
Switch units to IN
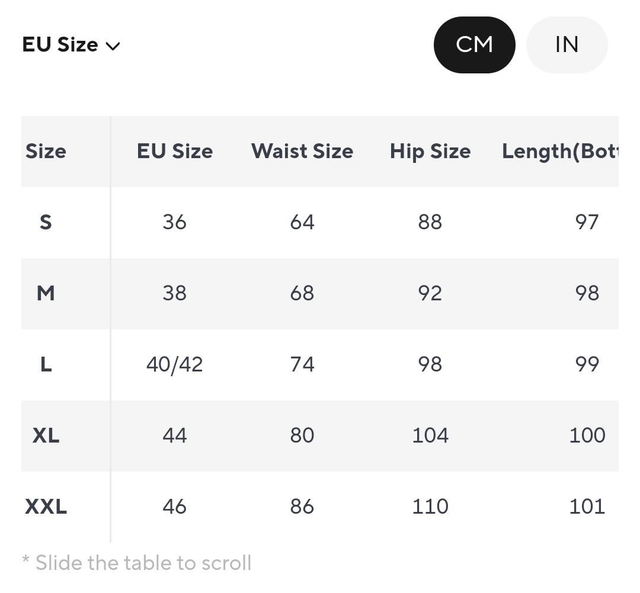click(x=566, y=45)
